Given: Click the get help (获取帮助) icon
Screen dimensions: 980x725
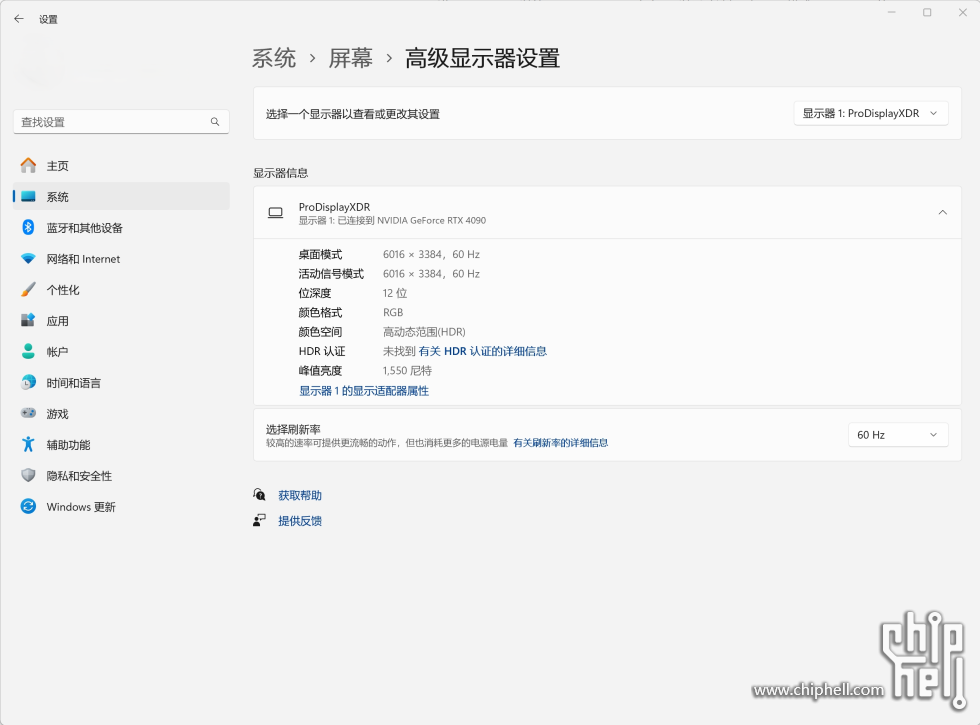Looking at the screenshot, I should coord(259,495).
